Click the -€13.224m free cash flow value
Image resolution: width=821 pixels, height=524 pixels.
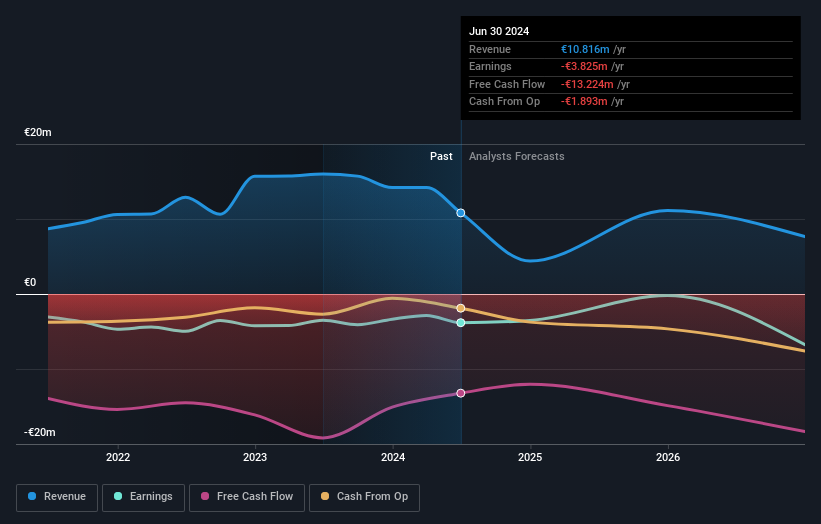click(587, 84)
